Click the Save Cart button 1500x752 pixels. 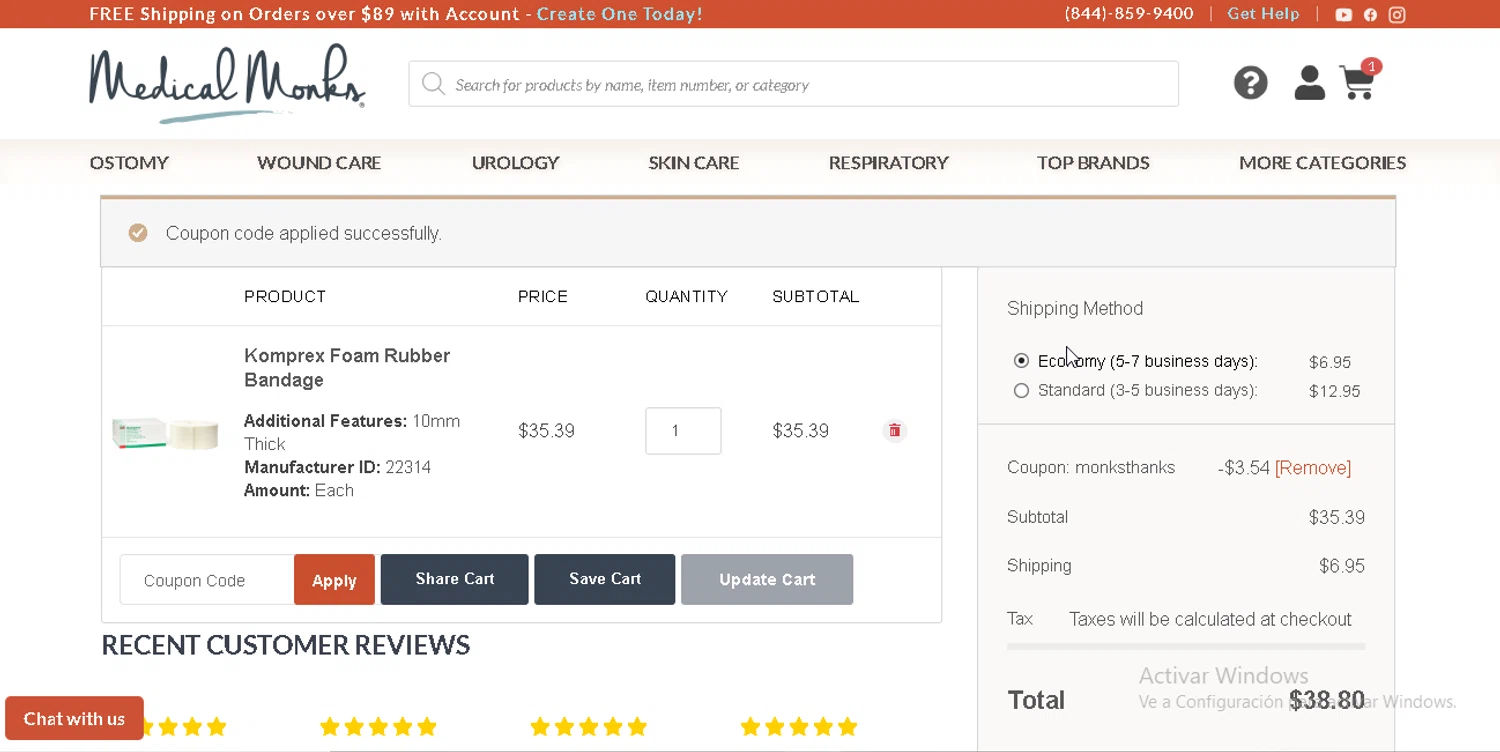coord(604,579)
